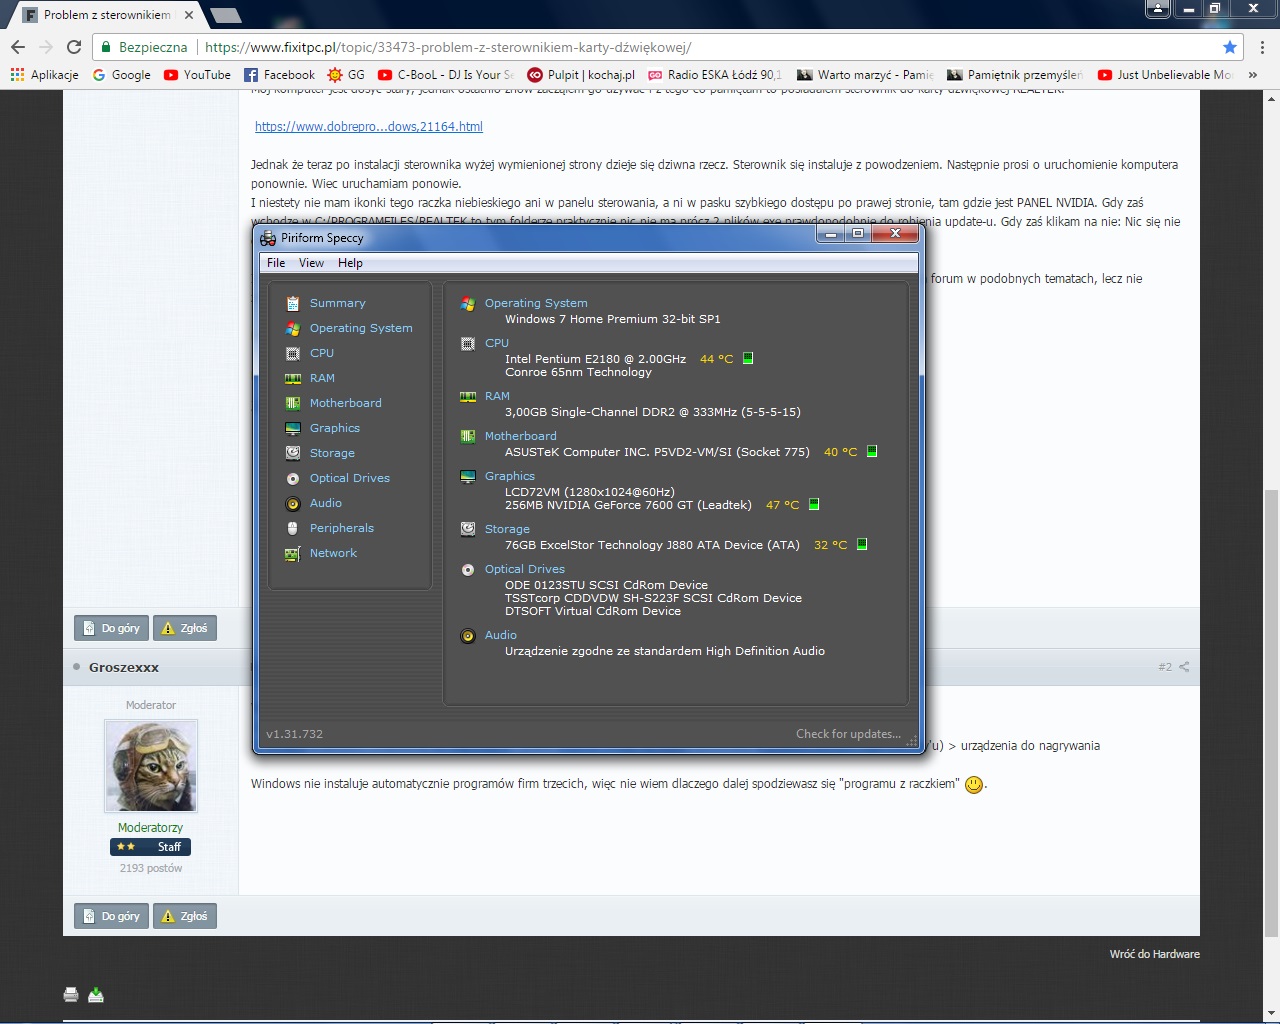The height and width of the screenshot is (1024, 1280).
Task: Click the lower Do góry button
Action: click(111, 916)
